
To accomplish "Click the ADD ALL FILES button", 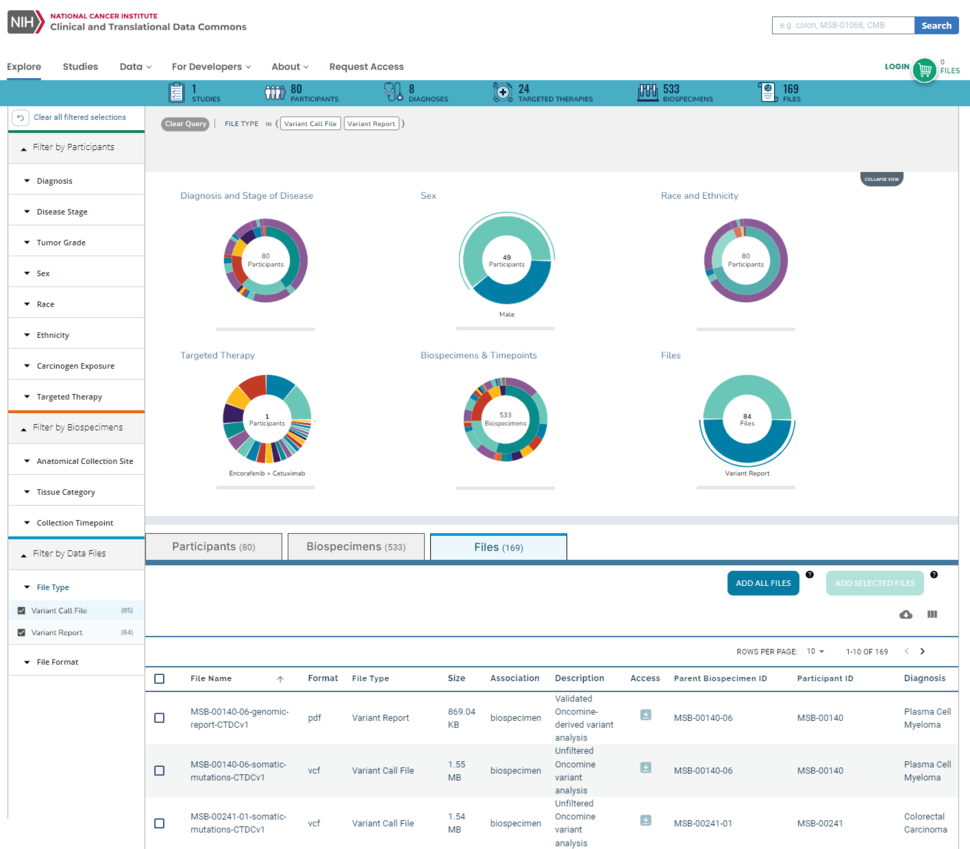I will (763, 583).
